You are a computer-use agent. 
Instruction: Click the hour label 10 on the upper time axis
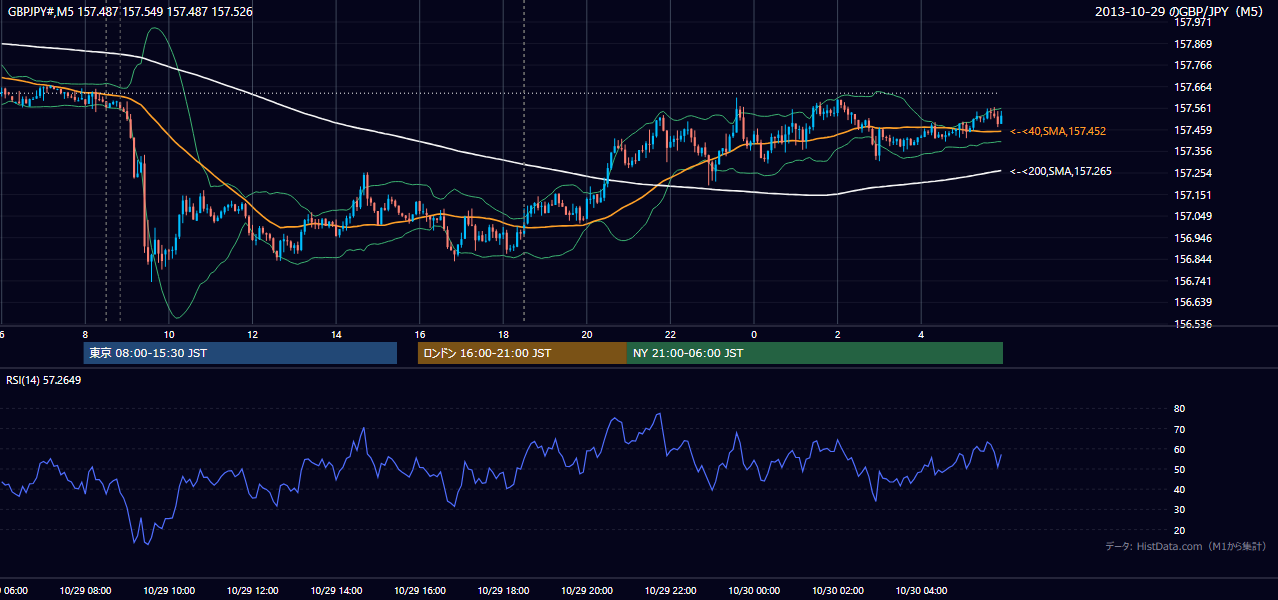pyautogui.click(x=169, y=334)
